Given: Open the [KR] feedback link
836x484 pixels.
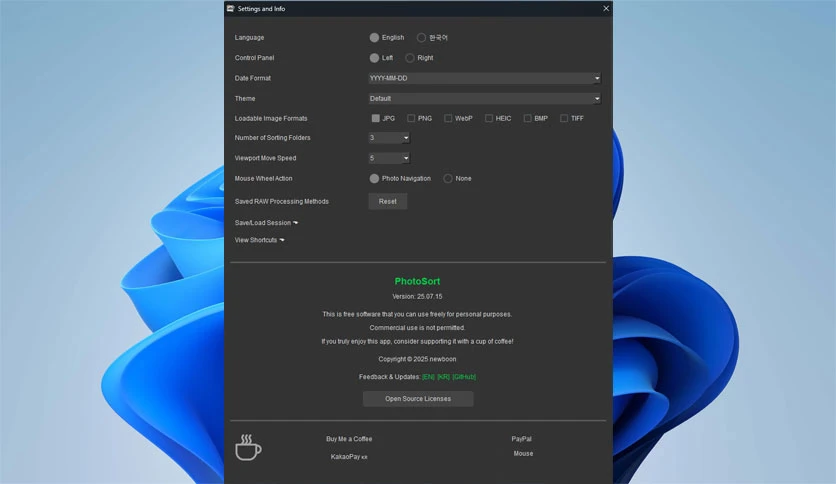Looking at the screenshot, I should pos(444,377).
